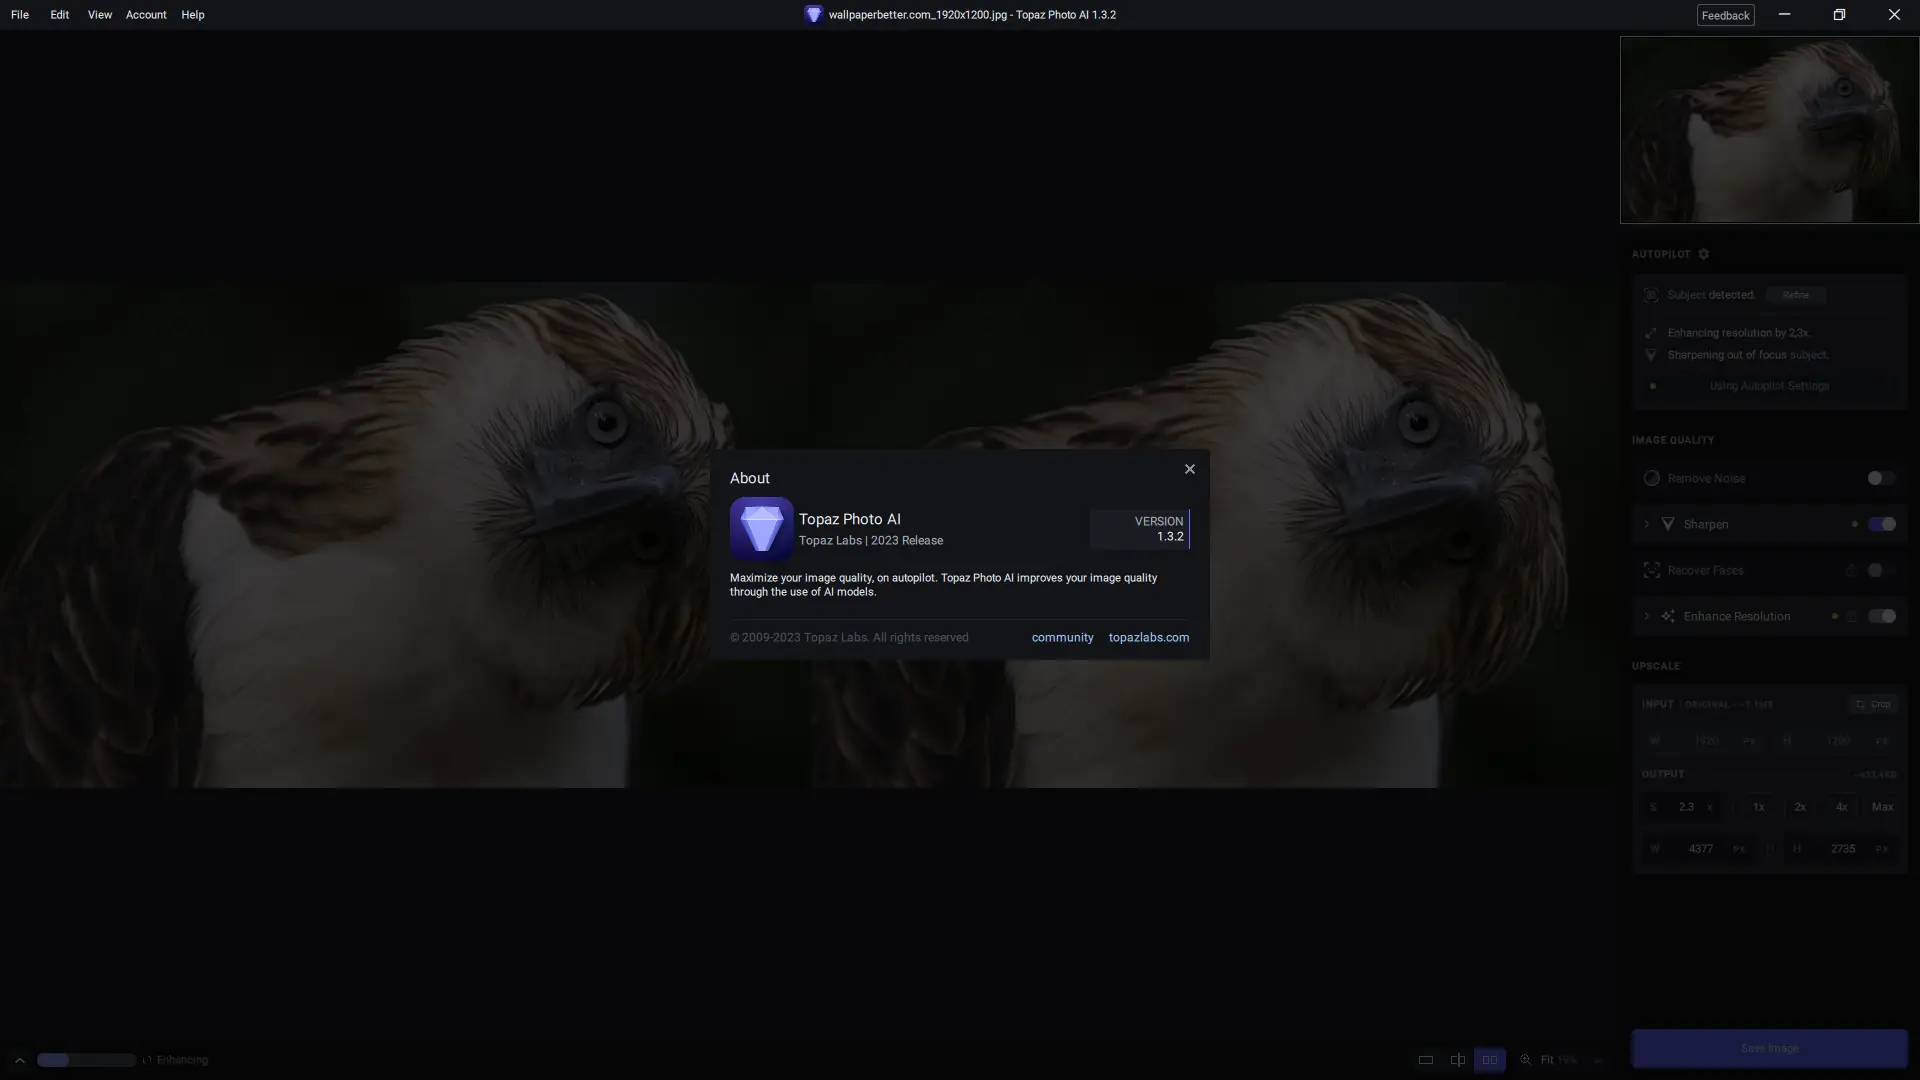Image resolution: width=1920 pixels, height=1080 pixels.
Task: Expand Enhance Resolution options chevron
Action: (1647, 616)
